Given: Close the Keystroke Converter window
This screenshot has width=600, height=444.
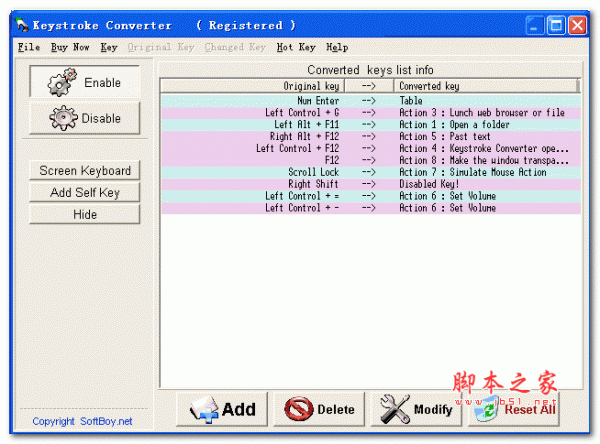Looking at the screenshot, I should pyautogui.click(x=577, y=26).
